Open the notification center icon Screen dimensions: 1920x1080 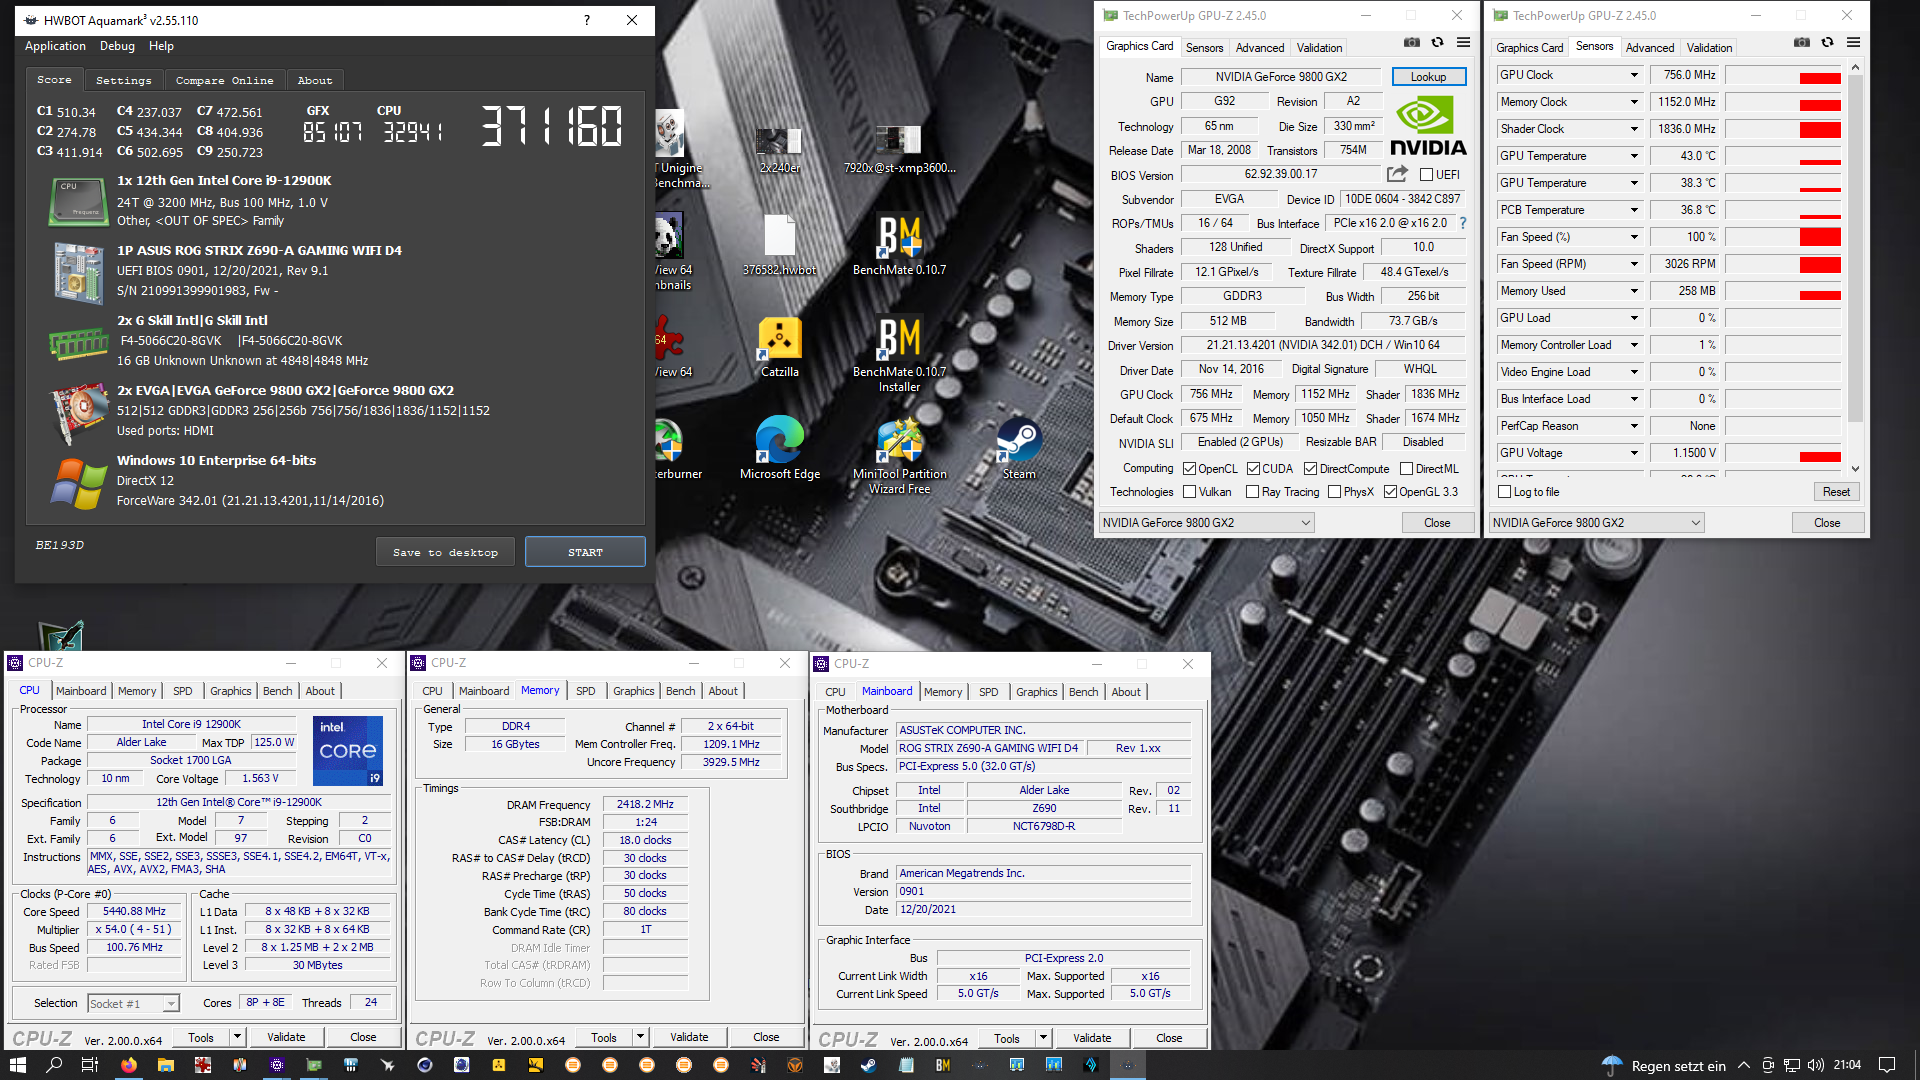tap(1887, 1065)
